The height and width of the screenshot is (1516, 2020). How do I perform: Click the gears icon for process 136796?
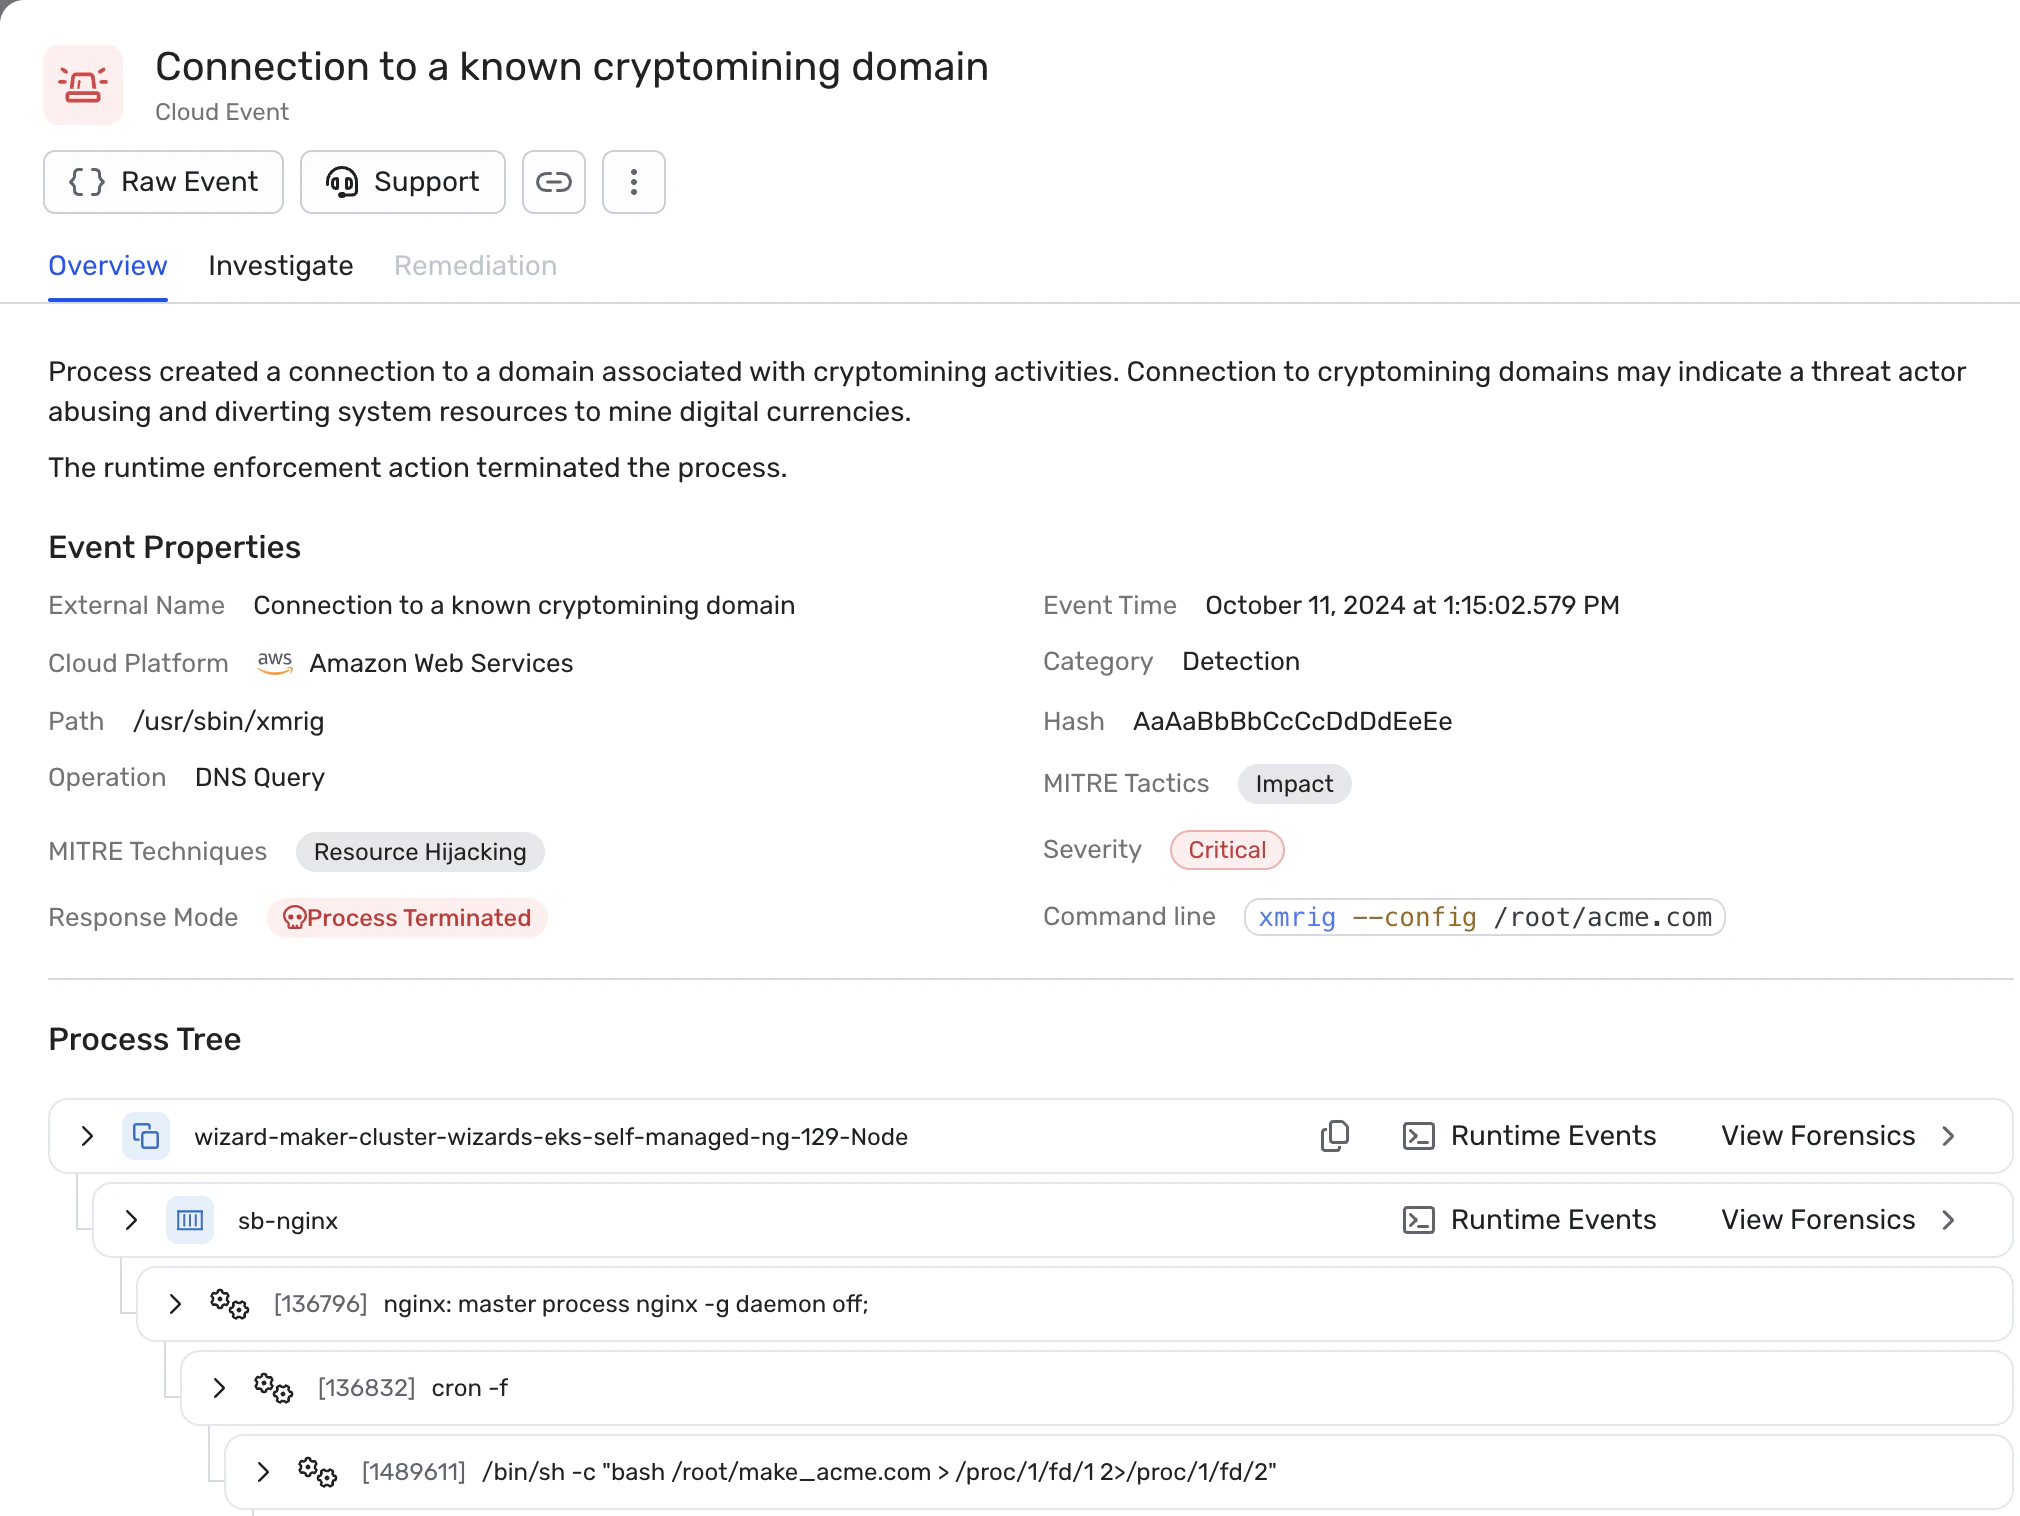(229, 1304)
